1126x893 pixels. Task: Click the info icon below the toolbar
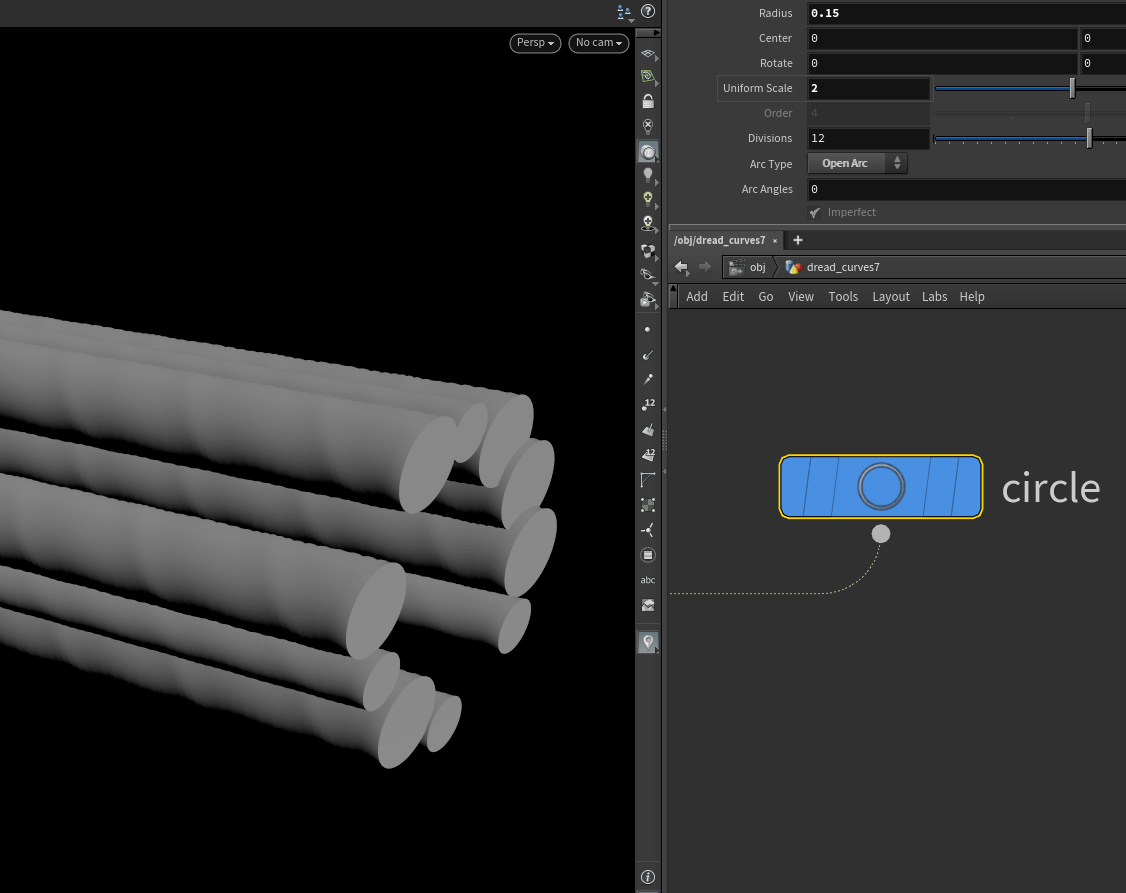click(x=648, y=876)
